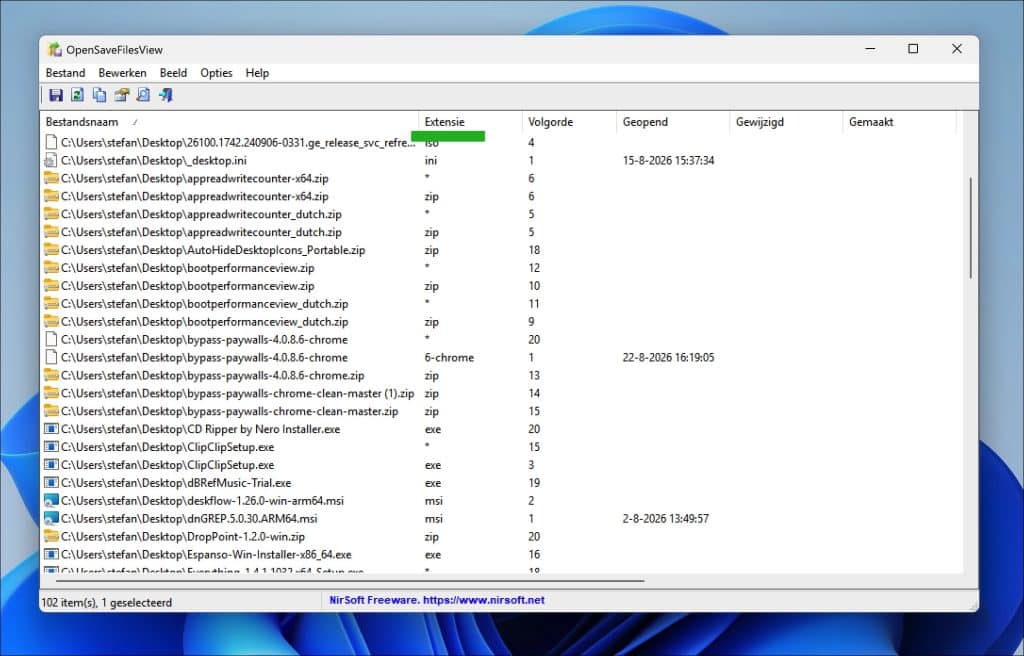Viewport: 1024px width, 656px height.
Task: Sort by the Geopend column header
Action: [x=673, y=122]
